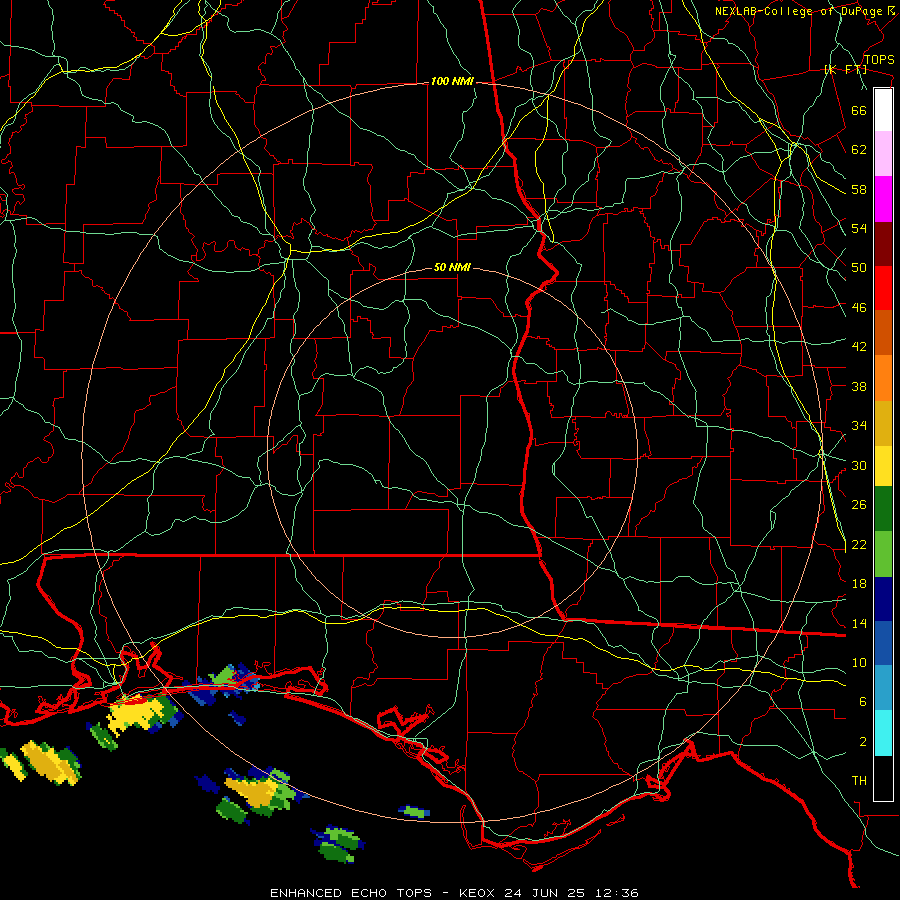Click the '[K FT]' units label

pos(845,69)
